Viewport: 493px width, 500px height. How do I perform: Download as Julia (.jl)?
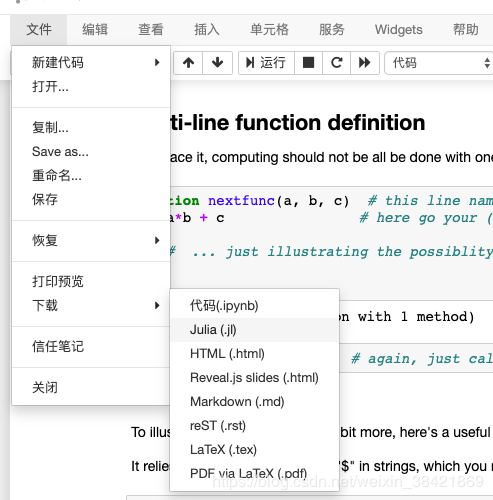255,330
